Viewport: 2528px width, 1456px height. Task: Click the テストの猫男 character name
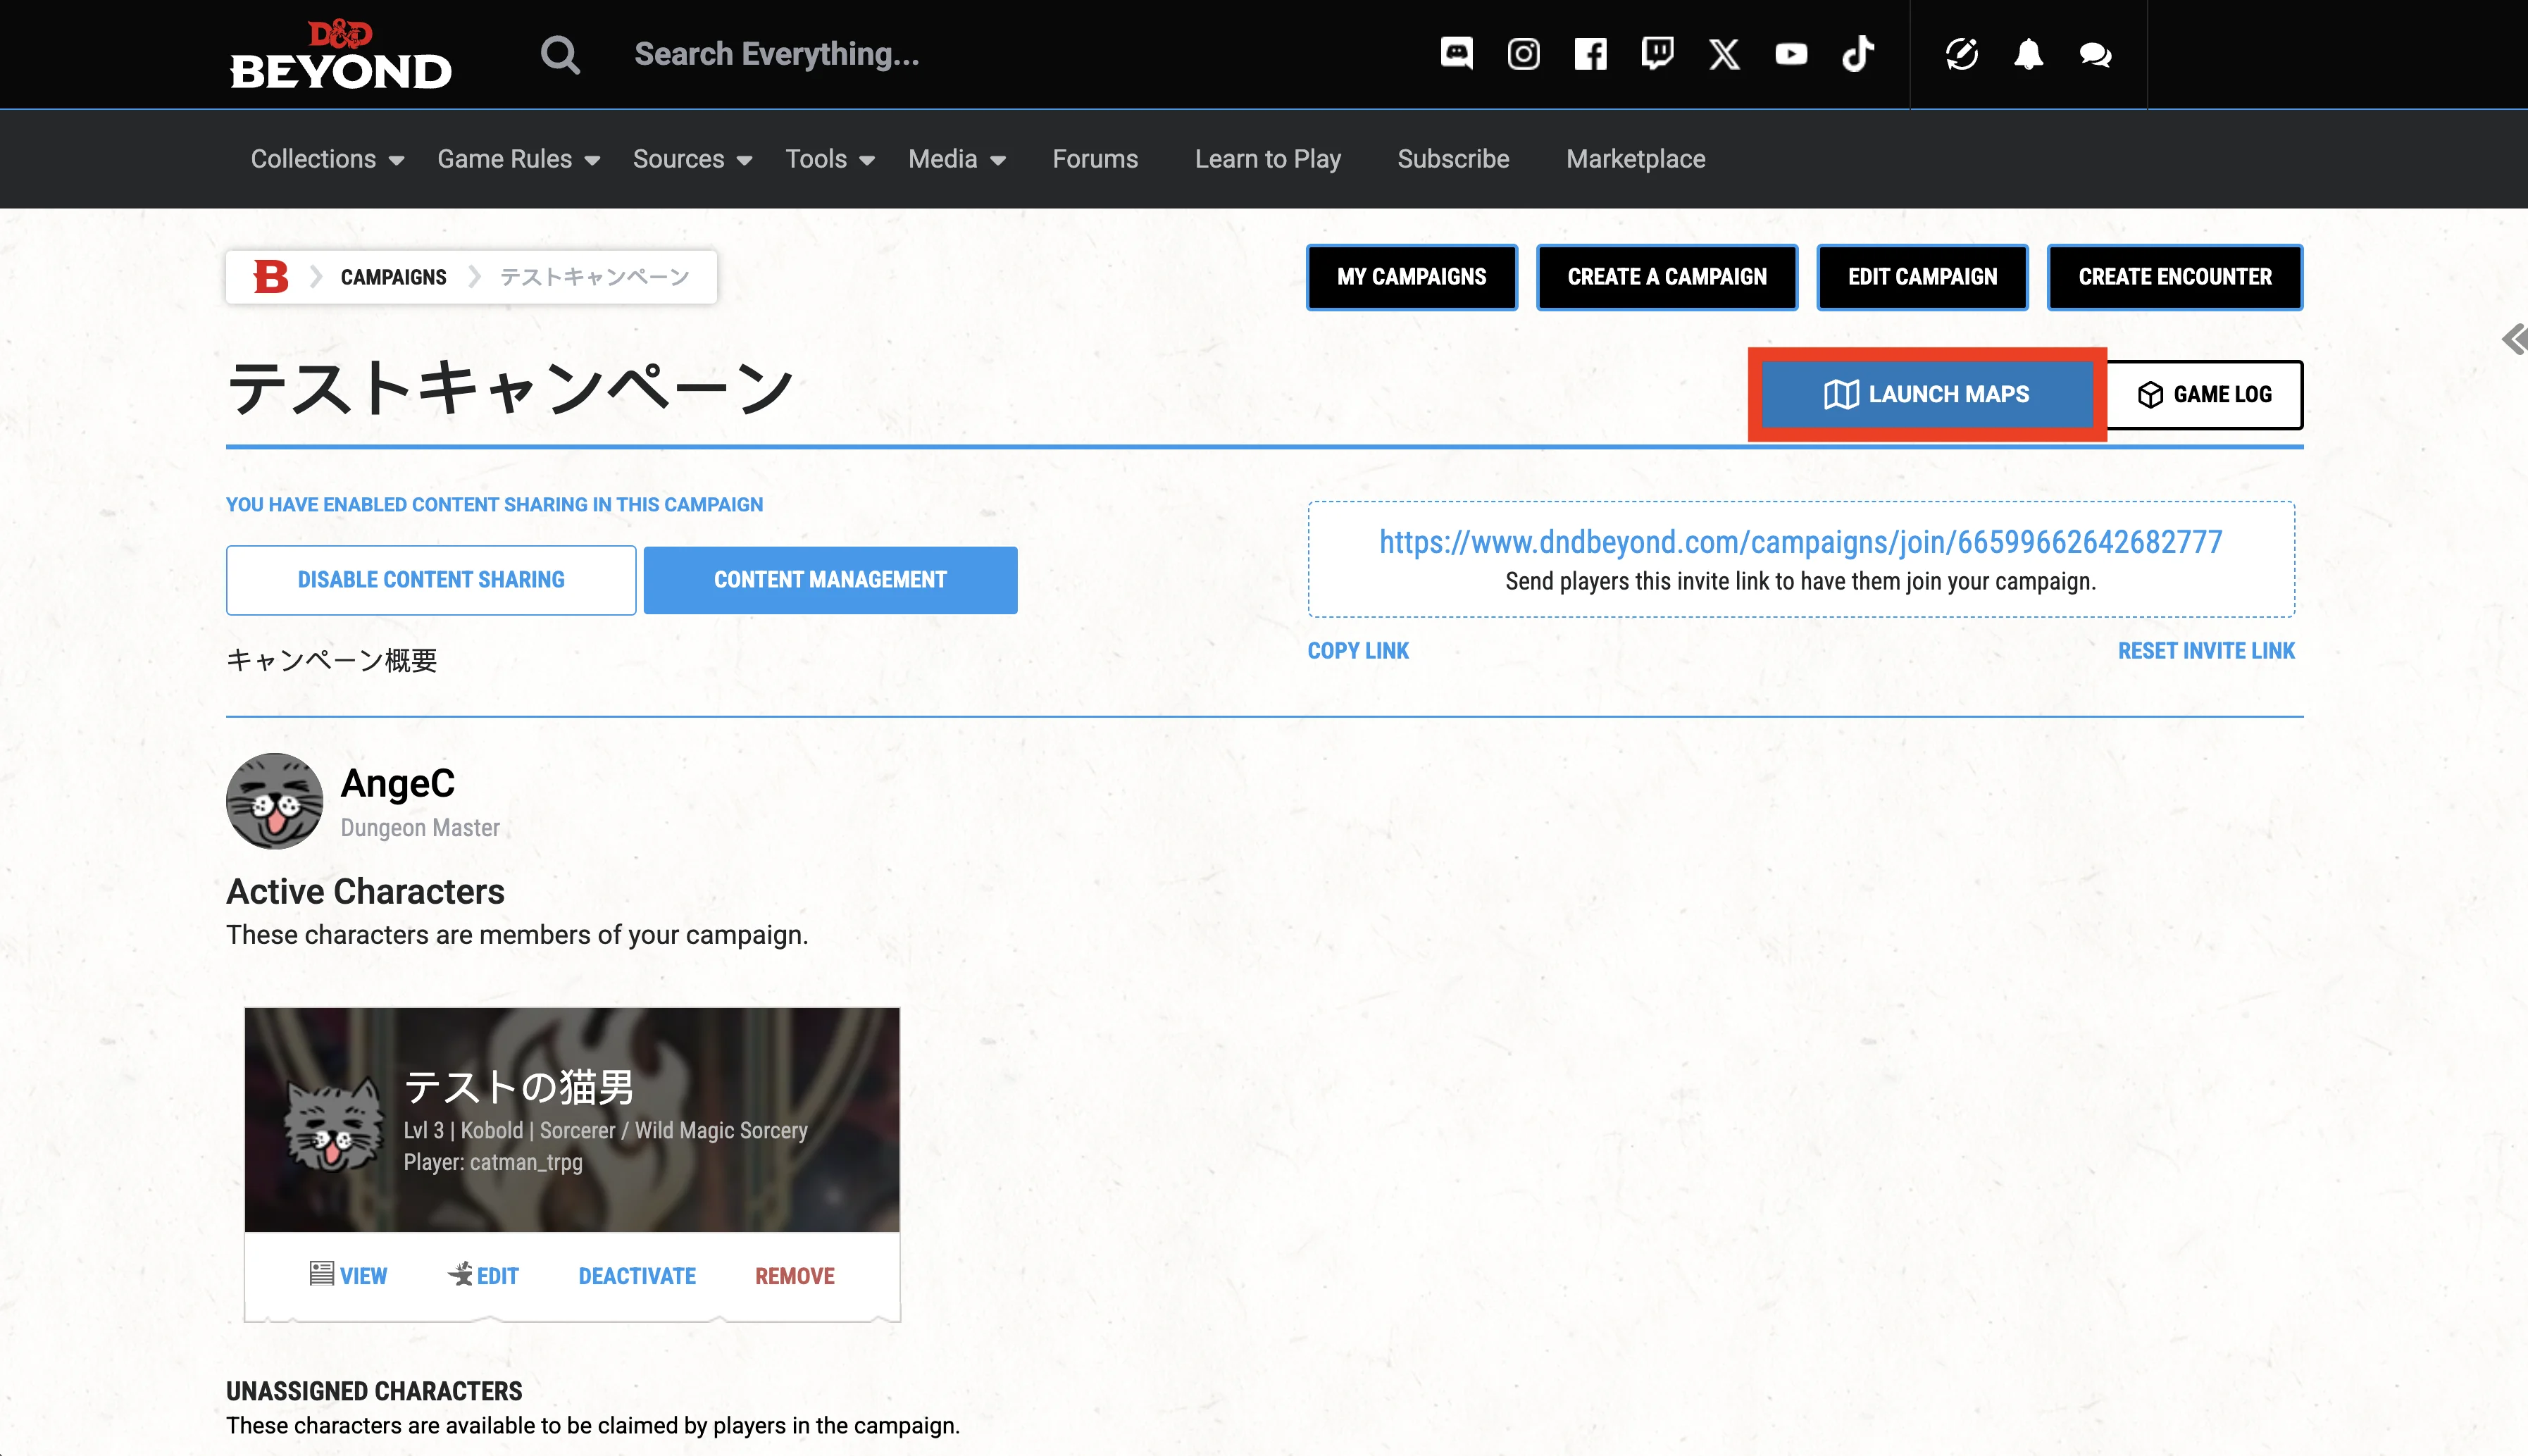tap(518, 1087)
